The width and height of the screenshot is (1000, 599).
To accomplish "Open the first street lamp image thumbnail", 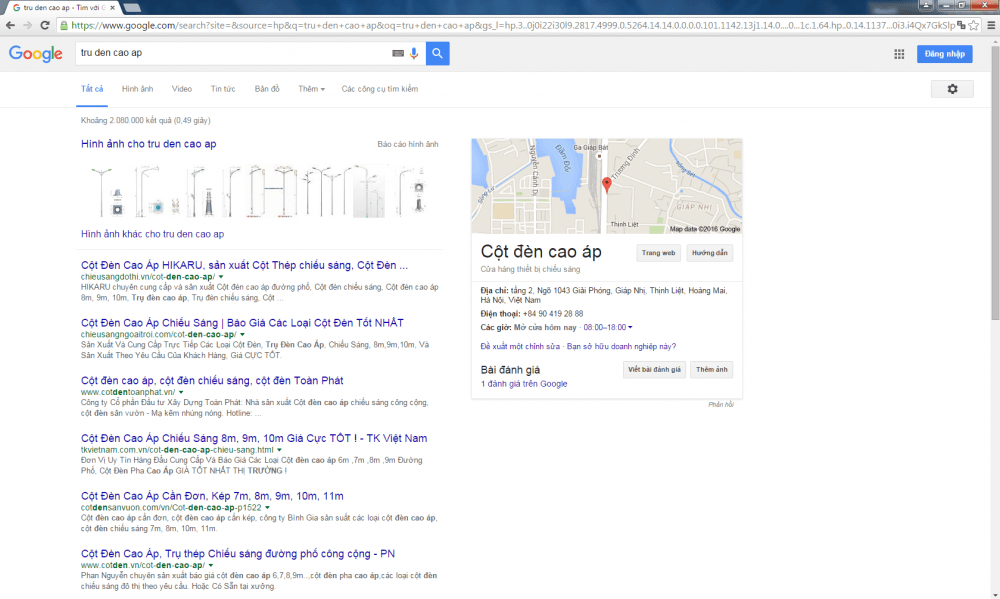I will [x=106, y=191].
